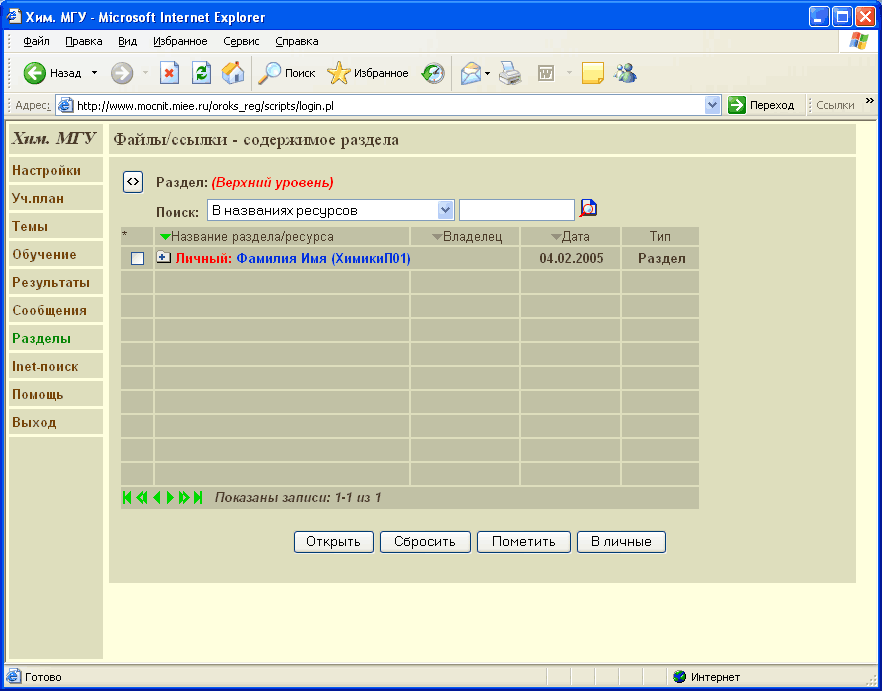
Task: Click the Forward arrow icon
Action: (122, 73)
